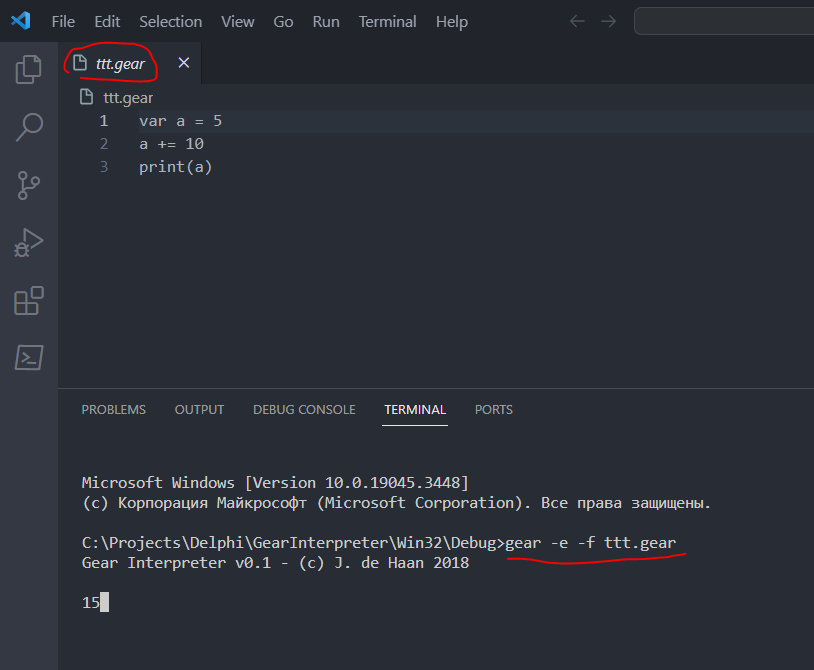This screenshot has height=670, width=814.
Task: Switch to the OUTPUT panel tab
Action: pyautogui.click(x=199, y=410)
